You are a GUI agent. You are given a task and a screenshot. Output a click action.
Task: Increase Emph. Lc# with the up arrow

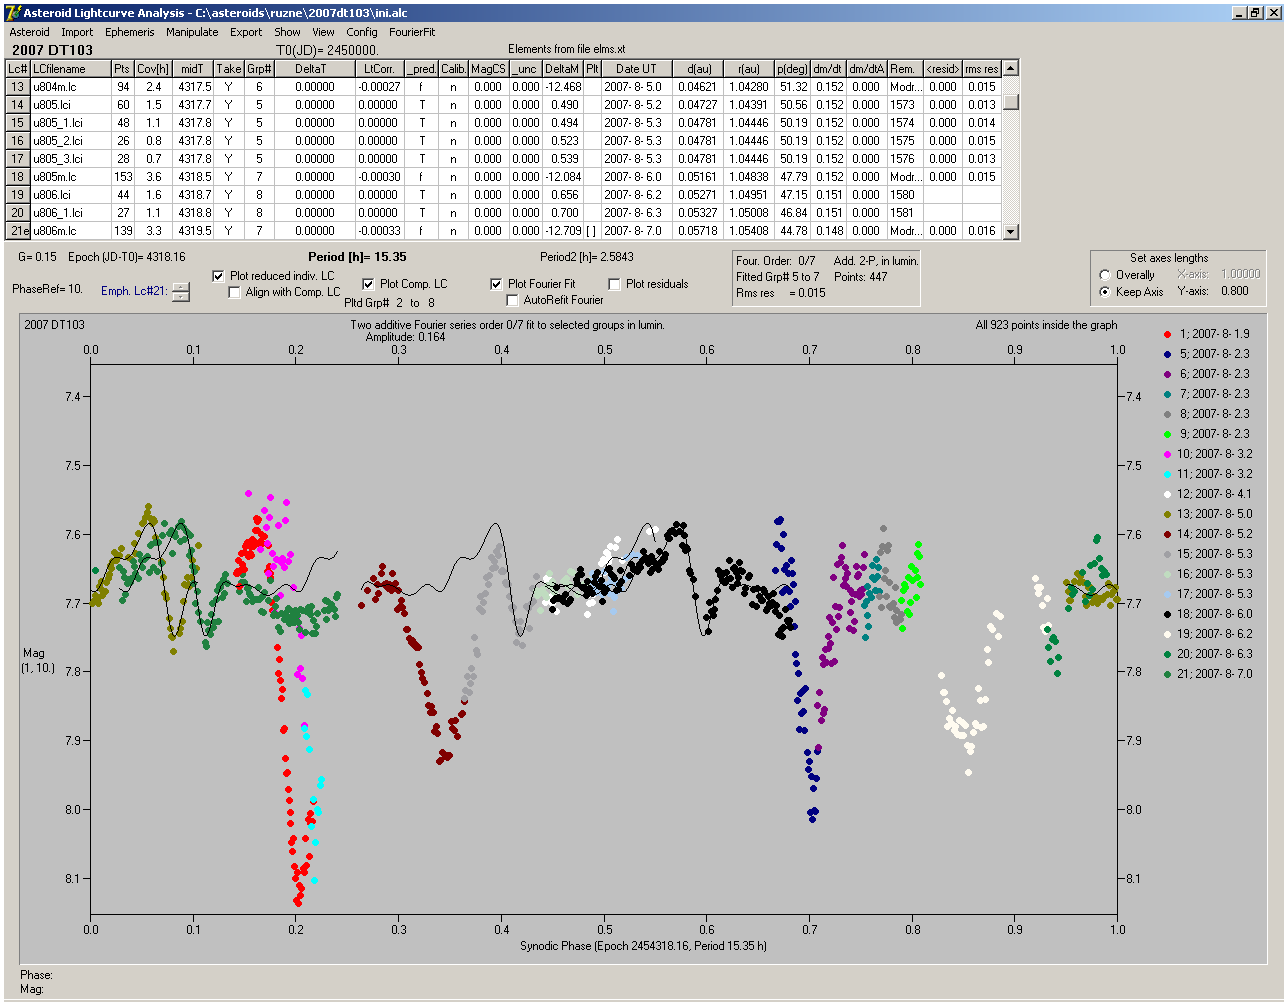coord(180,287)
